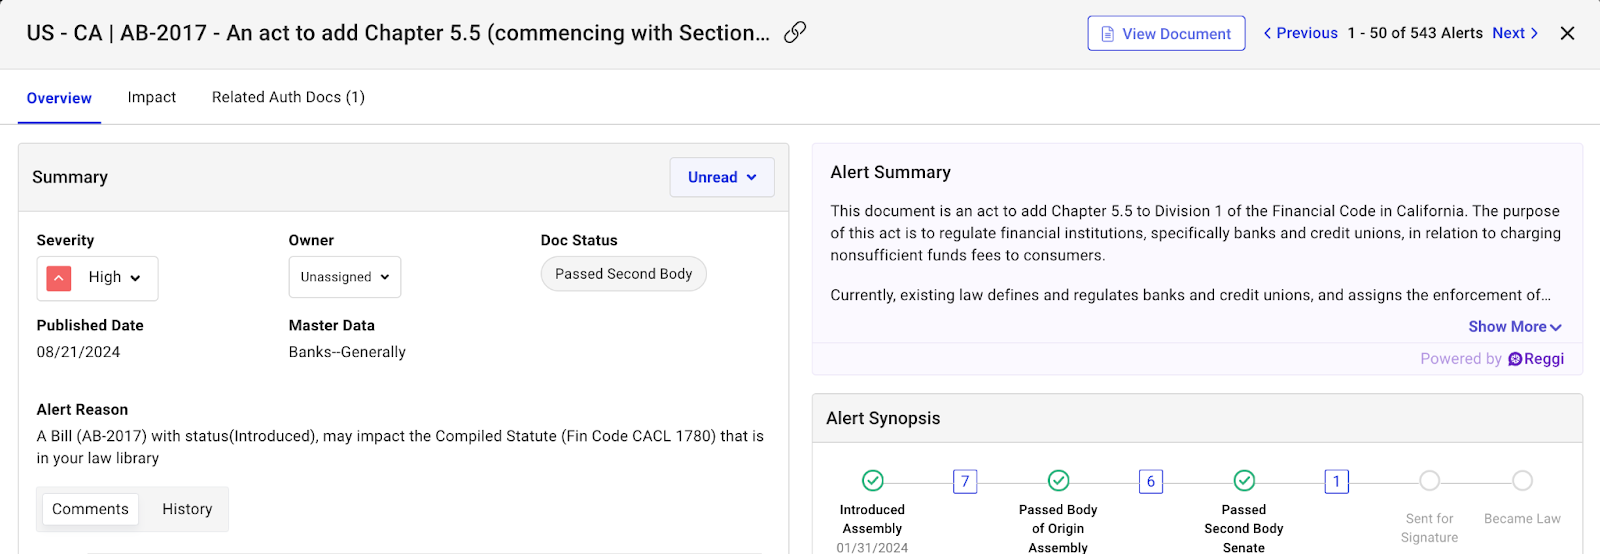Viewport: 1600px width, 554px height.
Task: Open the Owner Unassigned dropdown
Action: point(345,277)
